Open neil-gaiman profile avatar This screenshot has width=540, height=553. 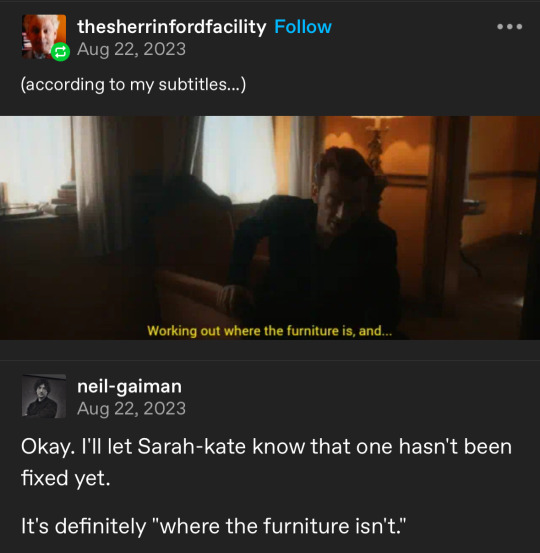click(x=44, y=396)
